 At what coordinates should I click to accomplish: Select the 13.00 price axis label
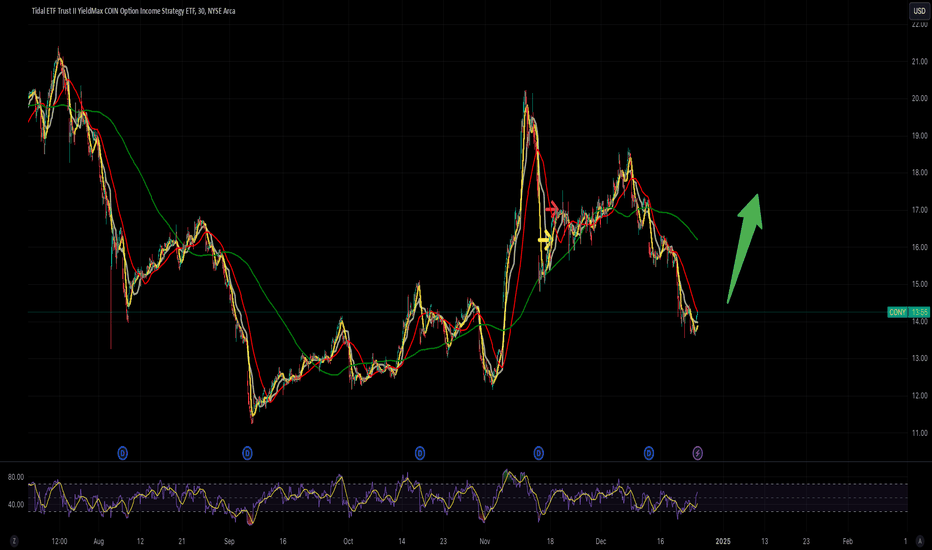(x=920, y=359)
